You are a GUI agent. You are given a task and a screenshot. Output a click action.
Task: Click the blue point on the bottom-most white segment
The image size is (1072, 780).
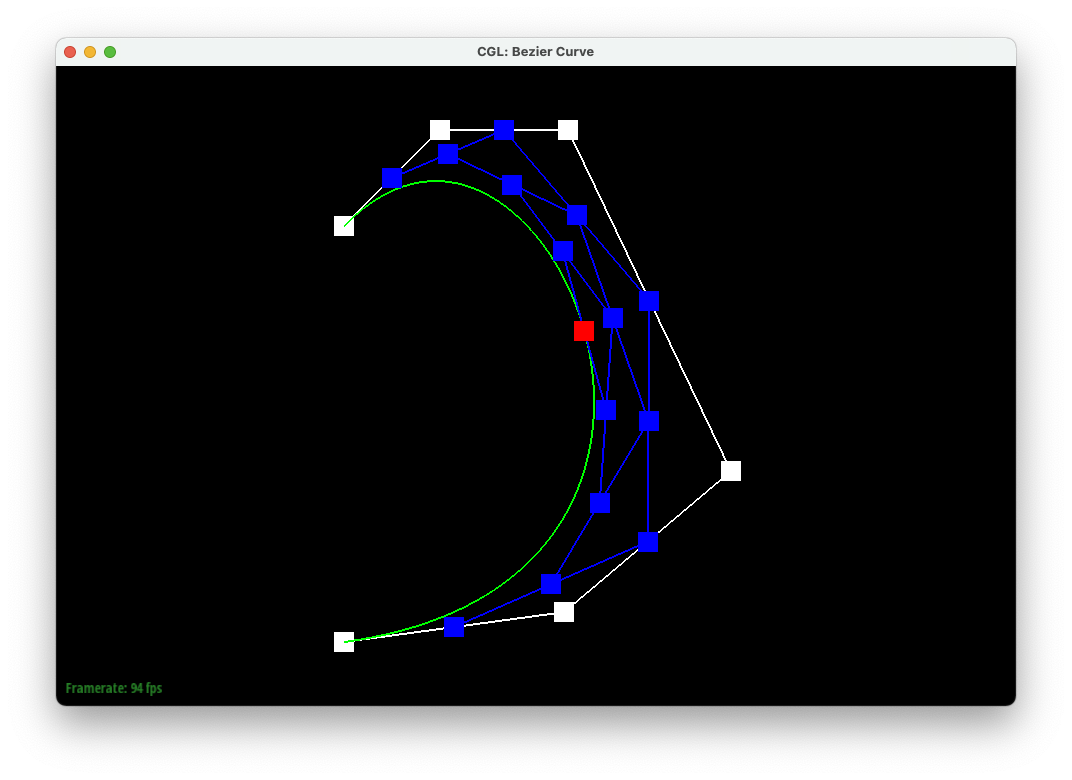click(x=454, y=627)
